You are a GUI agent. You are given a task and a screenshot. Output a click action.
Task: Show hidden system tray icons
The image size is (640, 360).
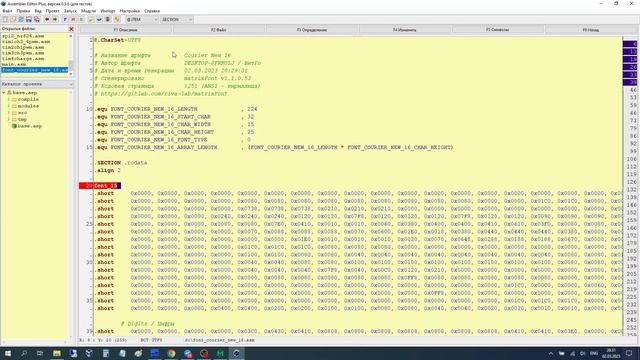coord(551,353)
